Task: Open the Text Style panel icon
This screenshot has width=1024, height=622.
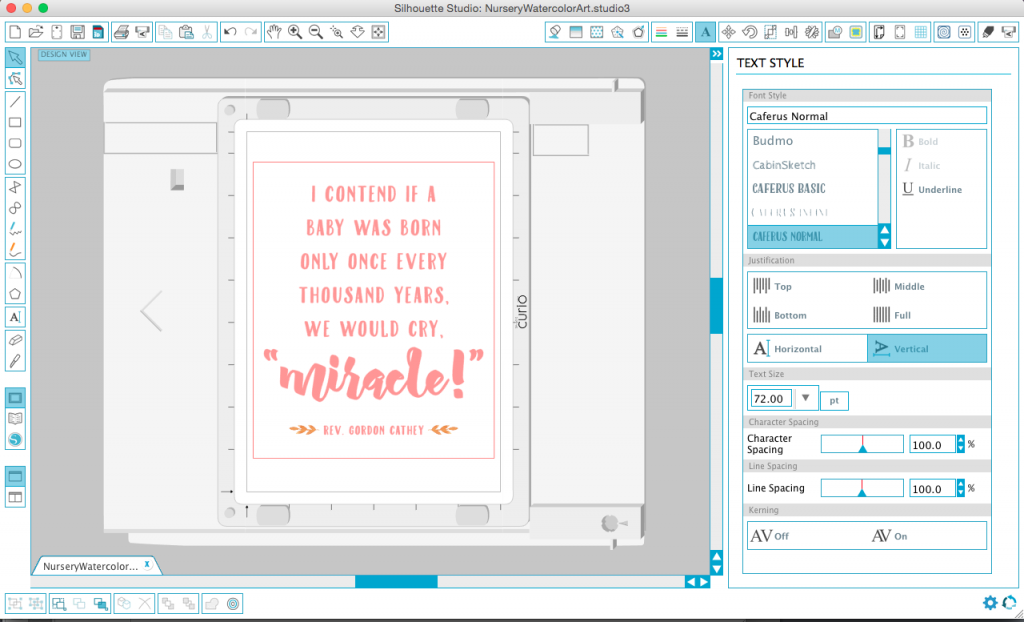Action: (705, 32)
